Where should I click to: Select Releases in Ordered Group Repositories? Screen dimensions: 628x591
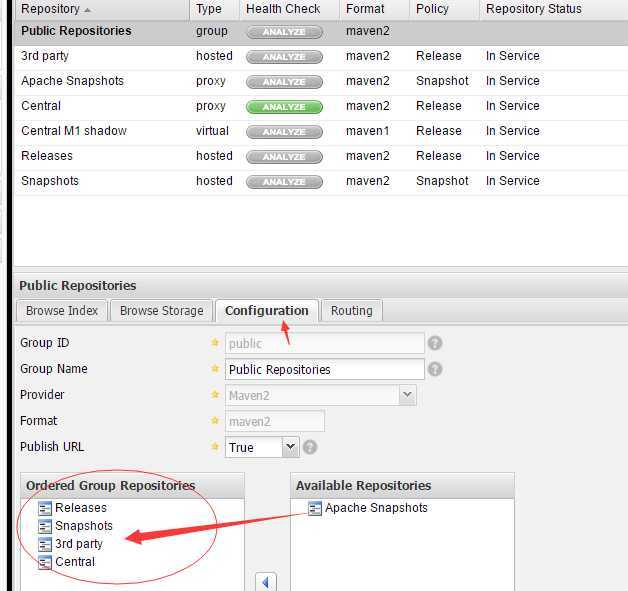tap(81, 508)
